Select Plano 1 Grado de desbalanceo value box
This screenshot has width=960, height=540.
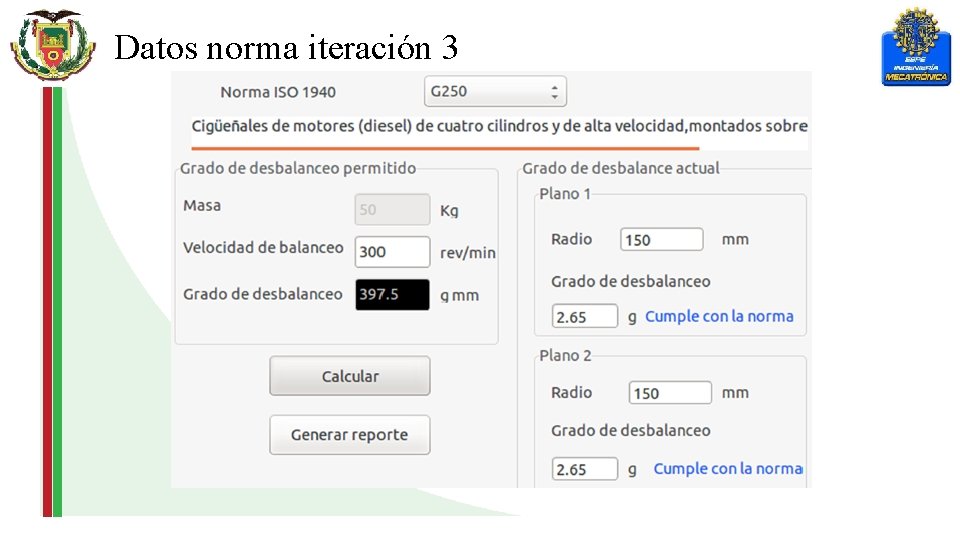click(585, 317)
